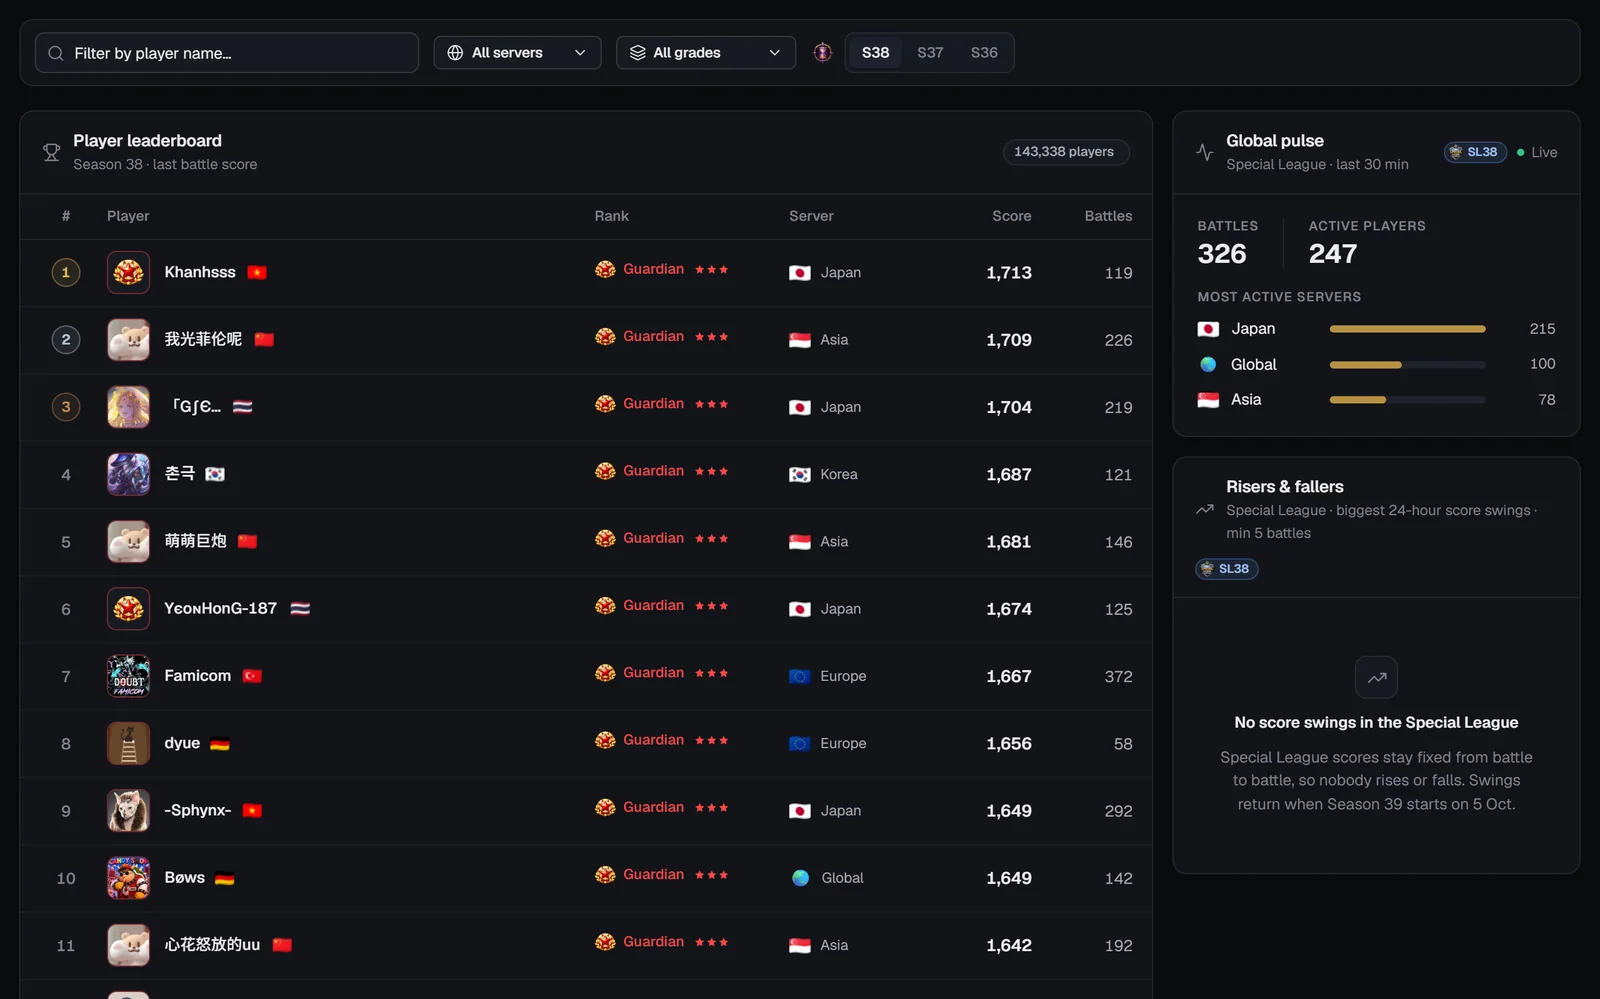The height and width of the screenshot is (999, 1600).
Task: Click the Live status indicator
Action: point(1537,152)
